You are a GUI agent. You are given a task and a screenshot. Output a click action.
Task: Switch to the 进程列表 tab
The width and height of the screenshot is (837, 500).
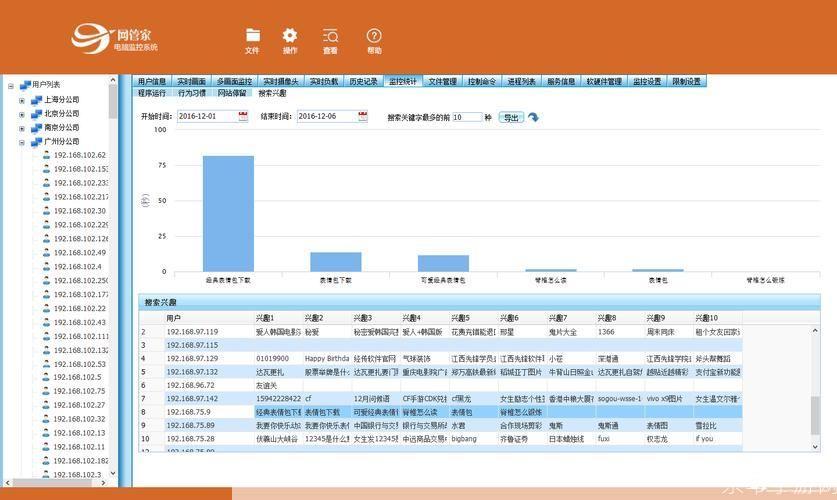(x=522, y=81)
